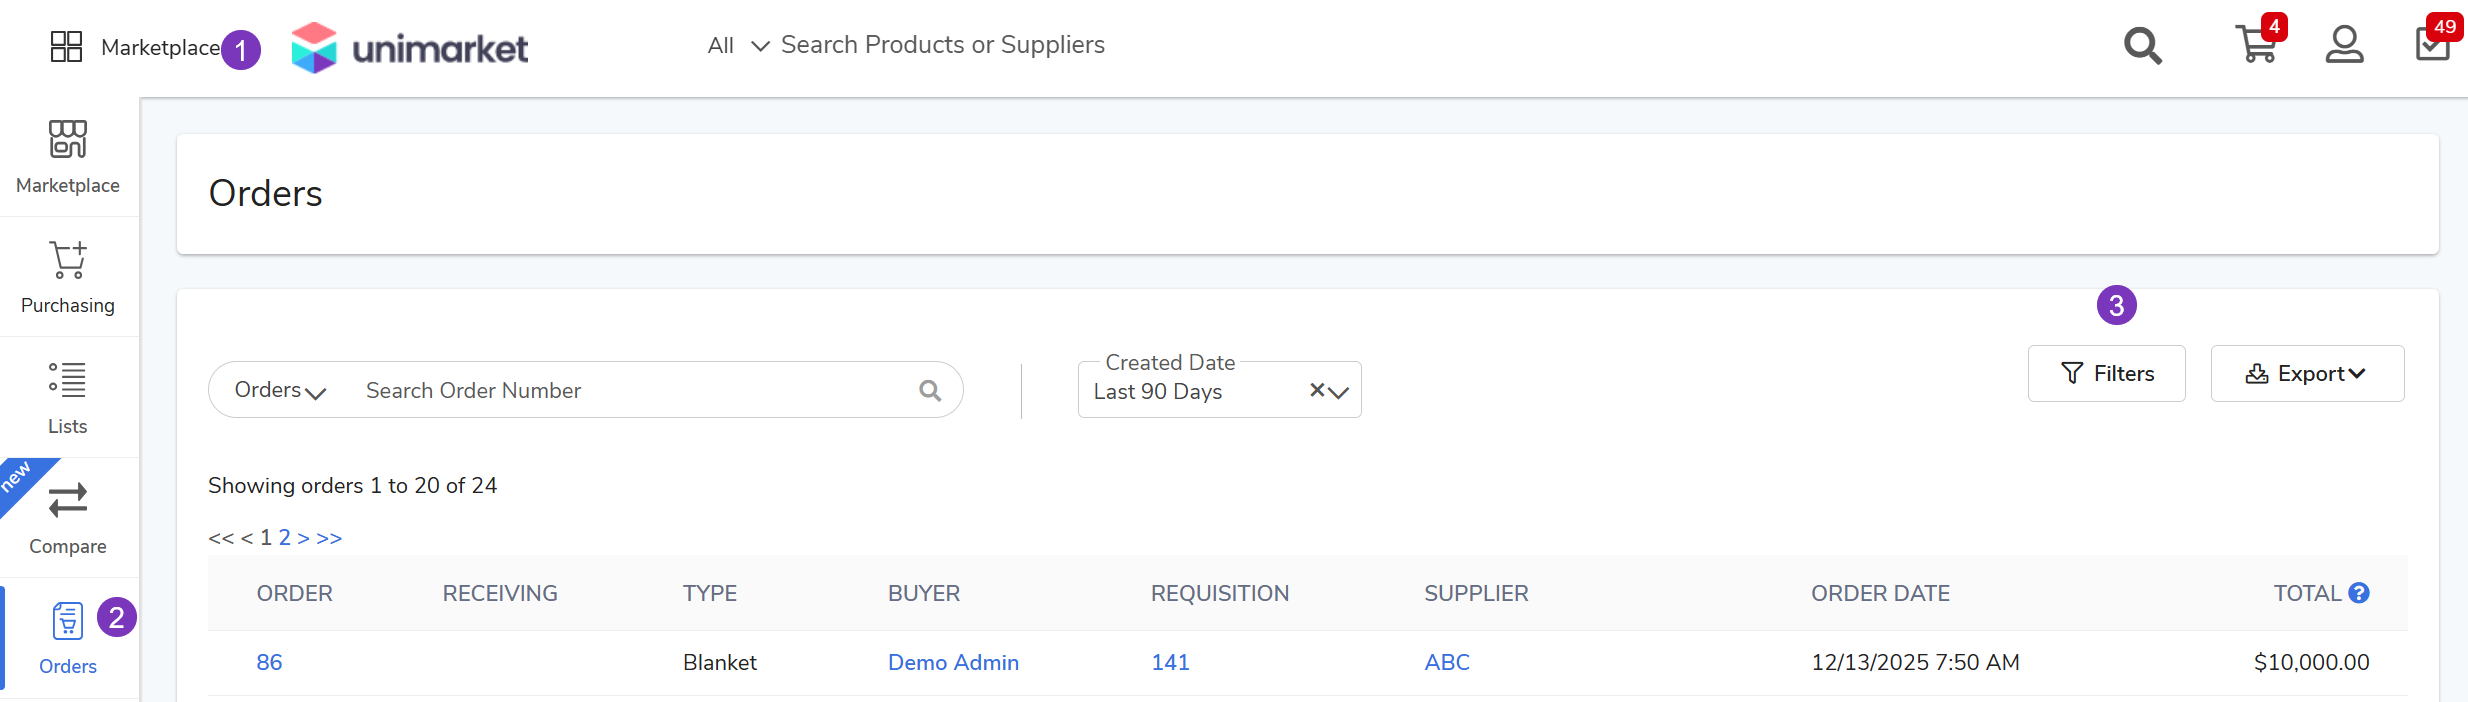Expand the Orders search type dropdown
This screenshot has width=2468, height=702.
280,390
